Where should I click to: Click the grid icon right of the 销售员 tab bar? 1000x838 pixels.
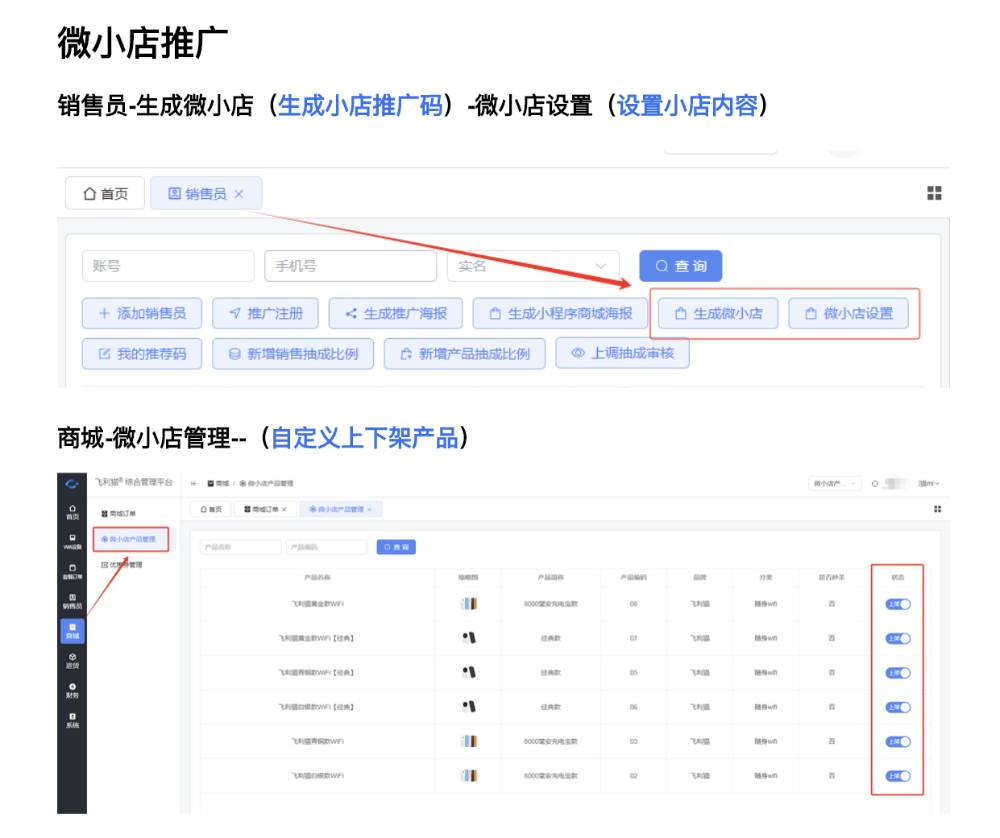coord(934,193)
